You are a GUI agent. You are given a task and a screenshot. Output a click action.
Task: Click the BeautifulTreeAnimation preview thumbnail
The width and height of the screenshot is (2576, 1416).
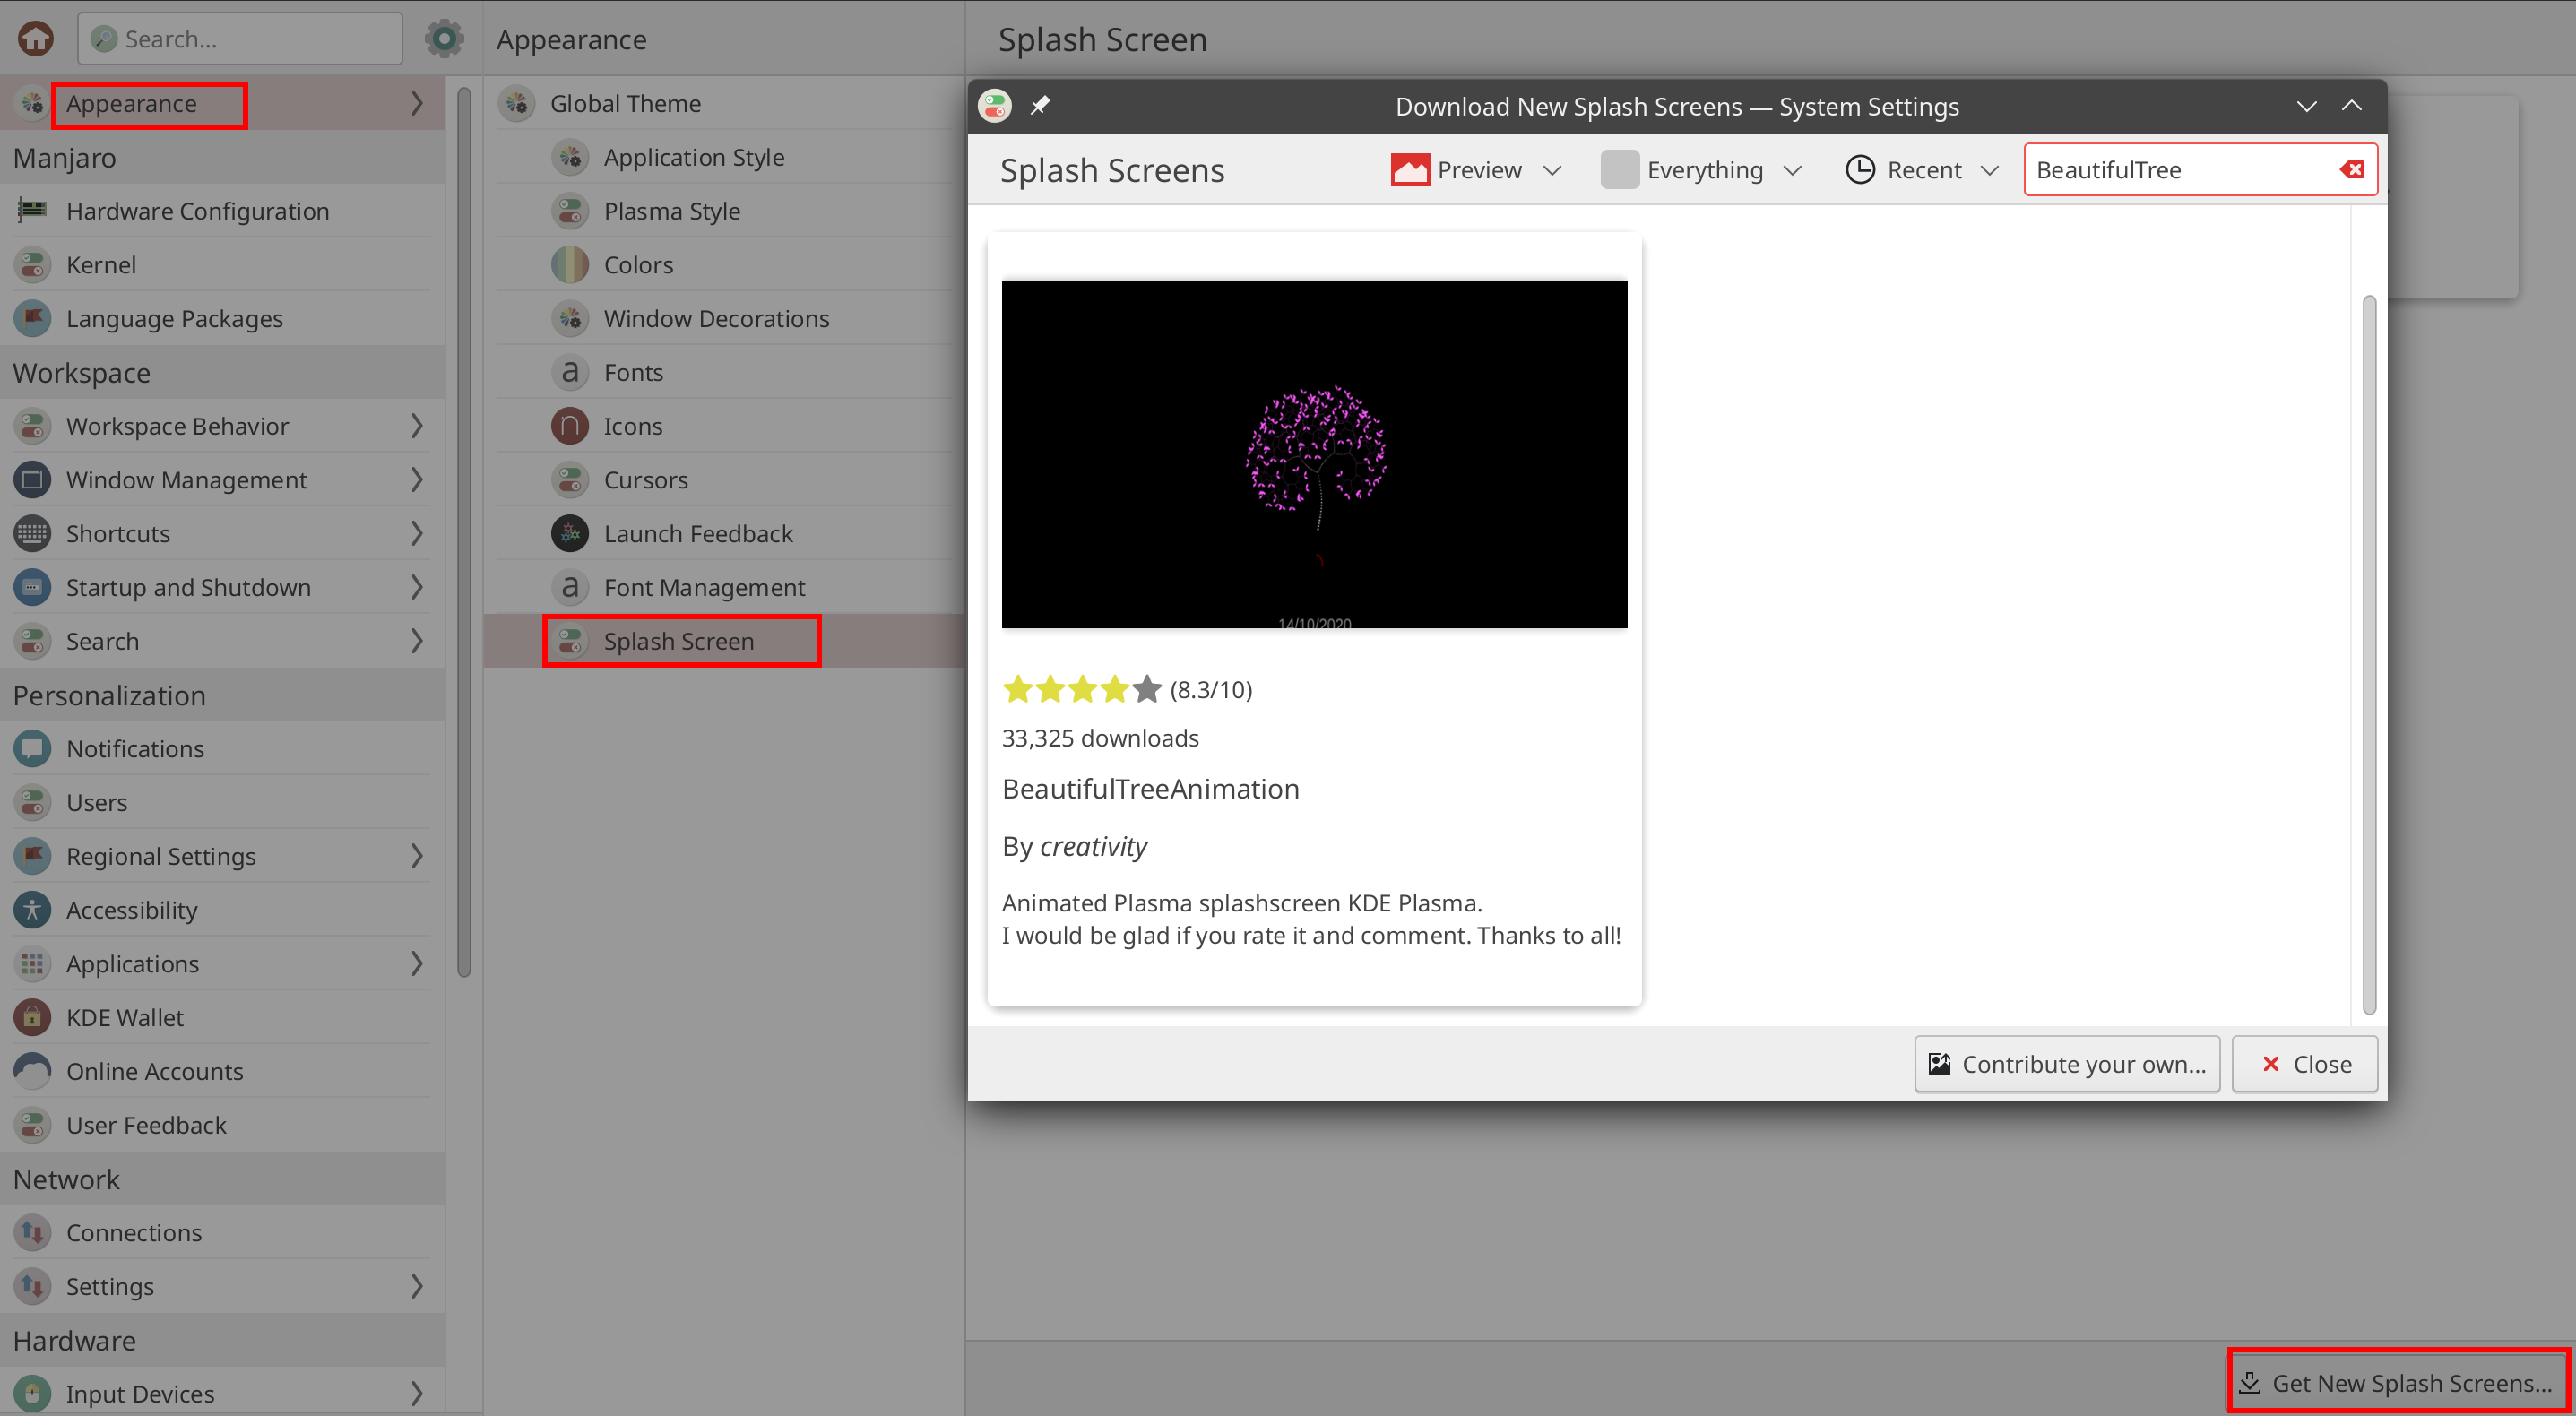pyautogui.click(x=1313, y=454)
